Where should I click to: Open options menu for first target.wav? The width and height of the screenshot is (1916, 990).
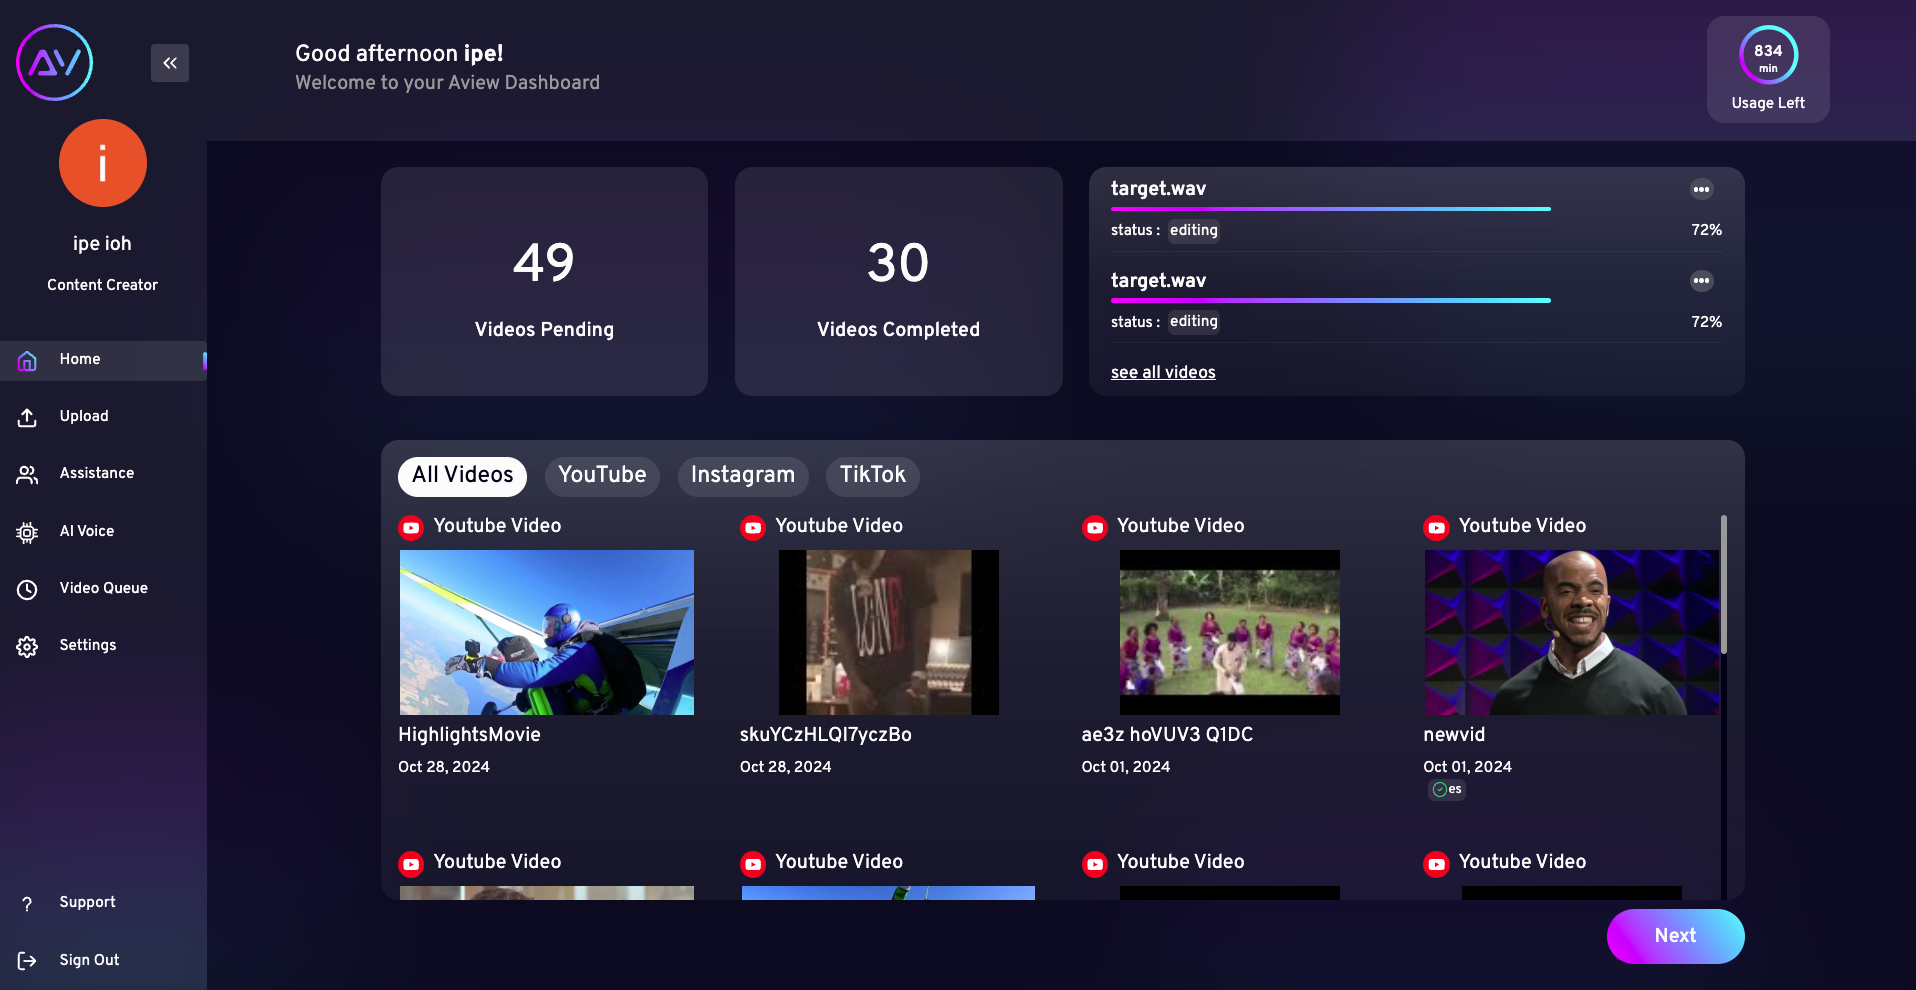click(1701, 189)
